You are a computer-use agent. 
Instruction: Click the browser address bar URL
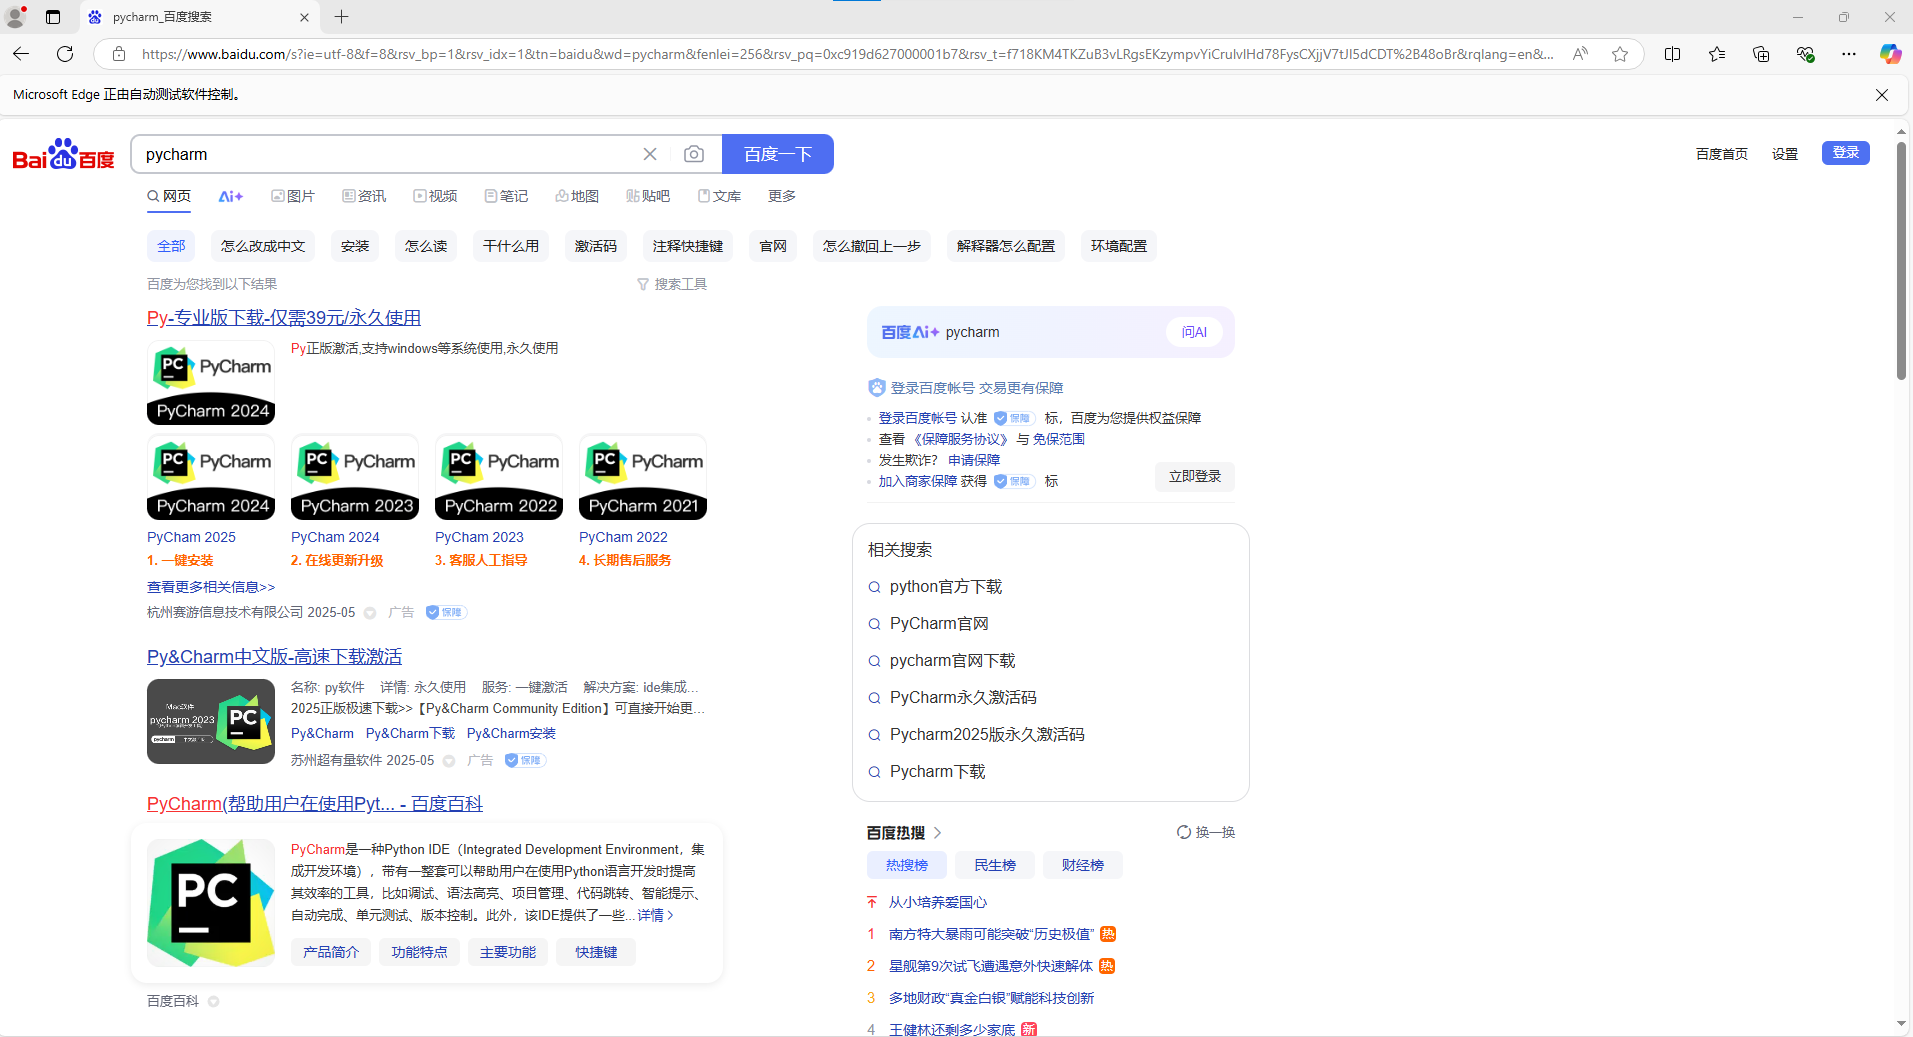848,54
